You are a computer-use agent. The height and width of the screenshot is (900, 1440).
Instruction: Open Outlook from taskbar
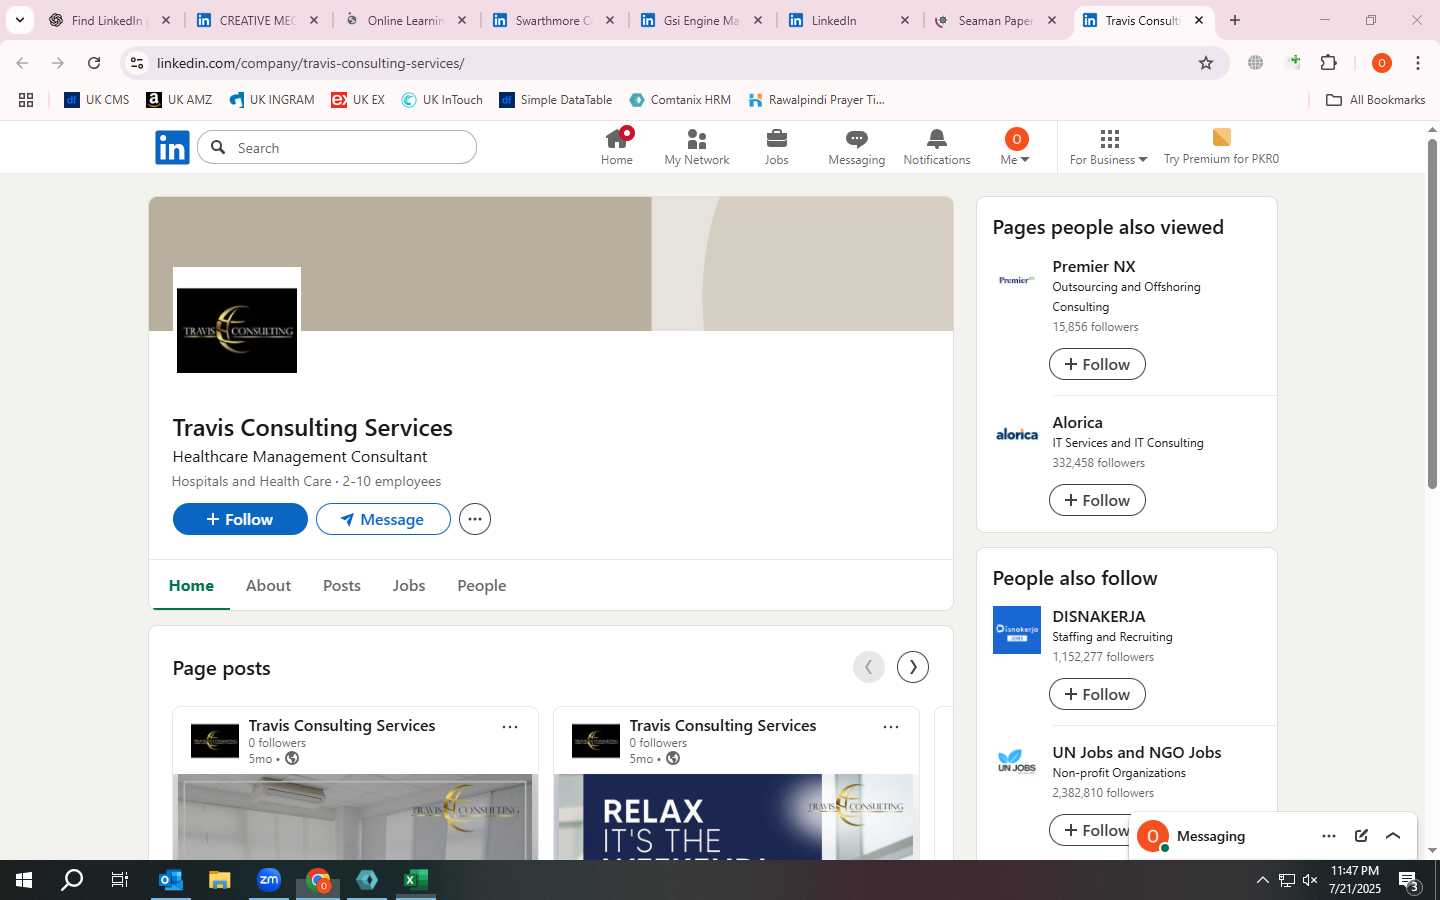171,880
